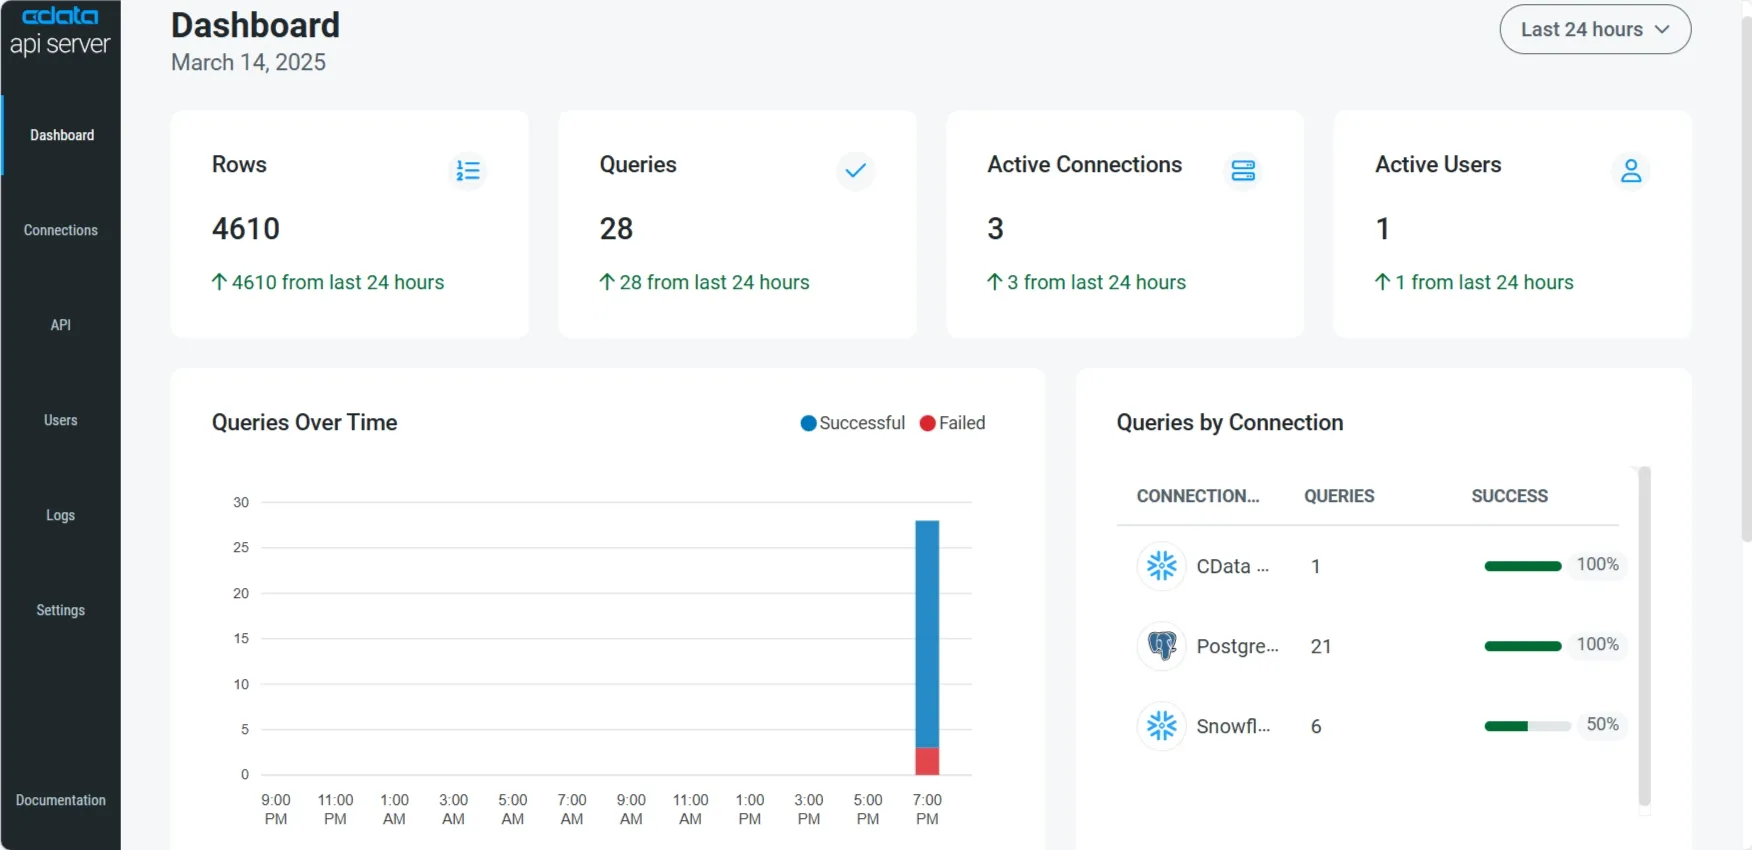Click the Rows list icon
This screenshot has width=1752, height=850.
click(x=468, y=171)
